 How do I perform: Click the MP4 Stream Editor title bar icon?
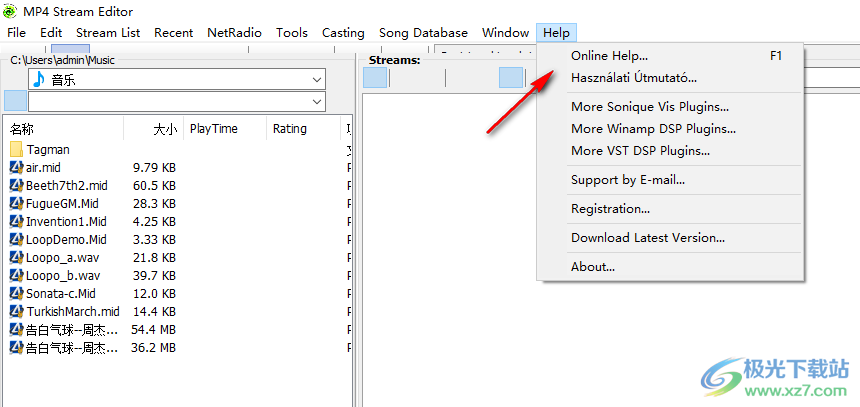pyautogui.click(x=10, y=10)
